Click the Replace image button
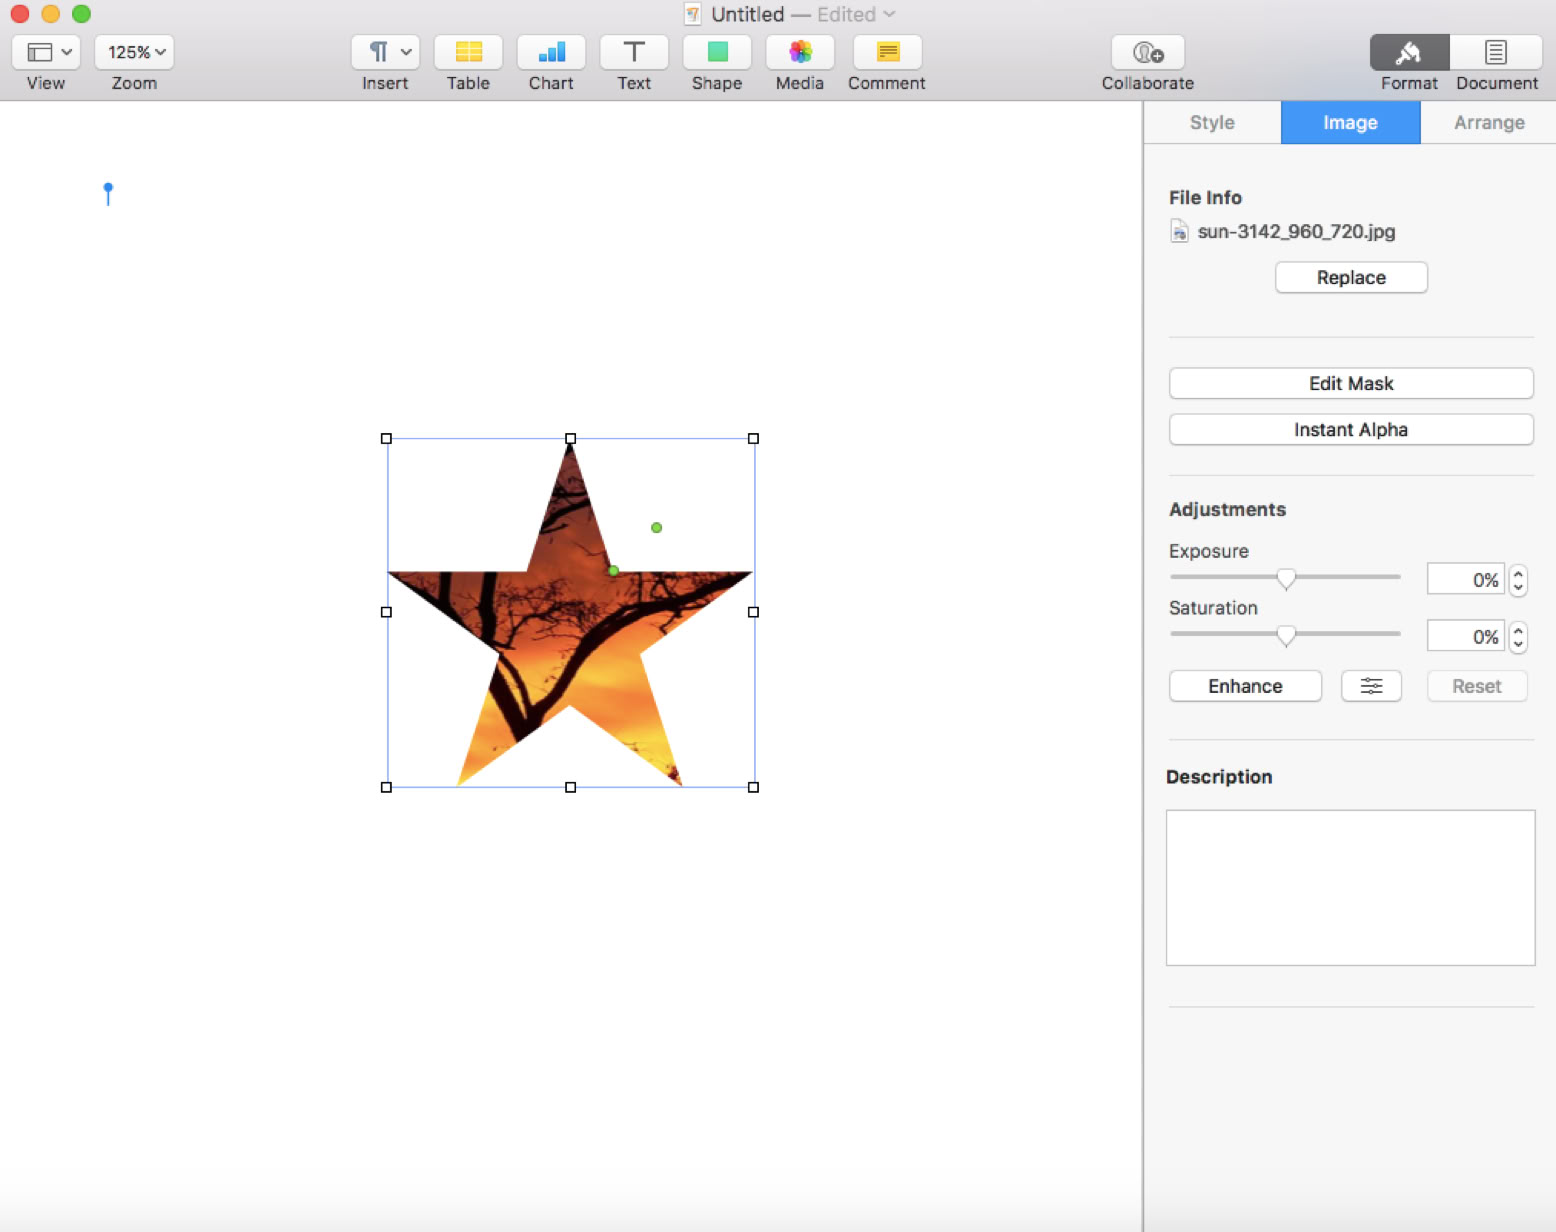 point(1350,277)
